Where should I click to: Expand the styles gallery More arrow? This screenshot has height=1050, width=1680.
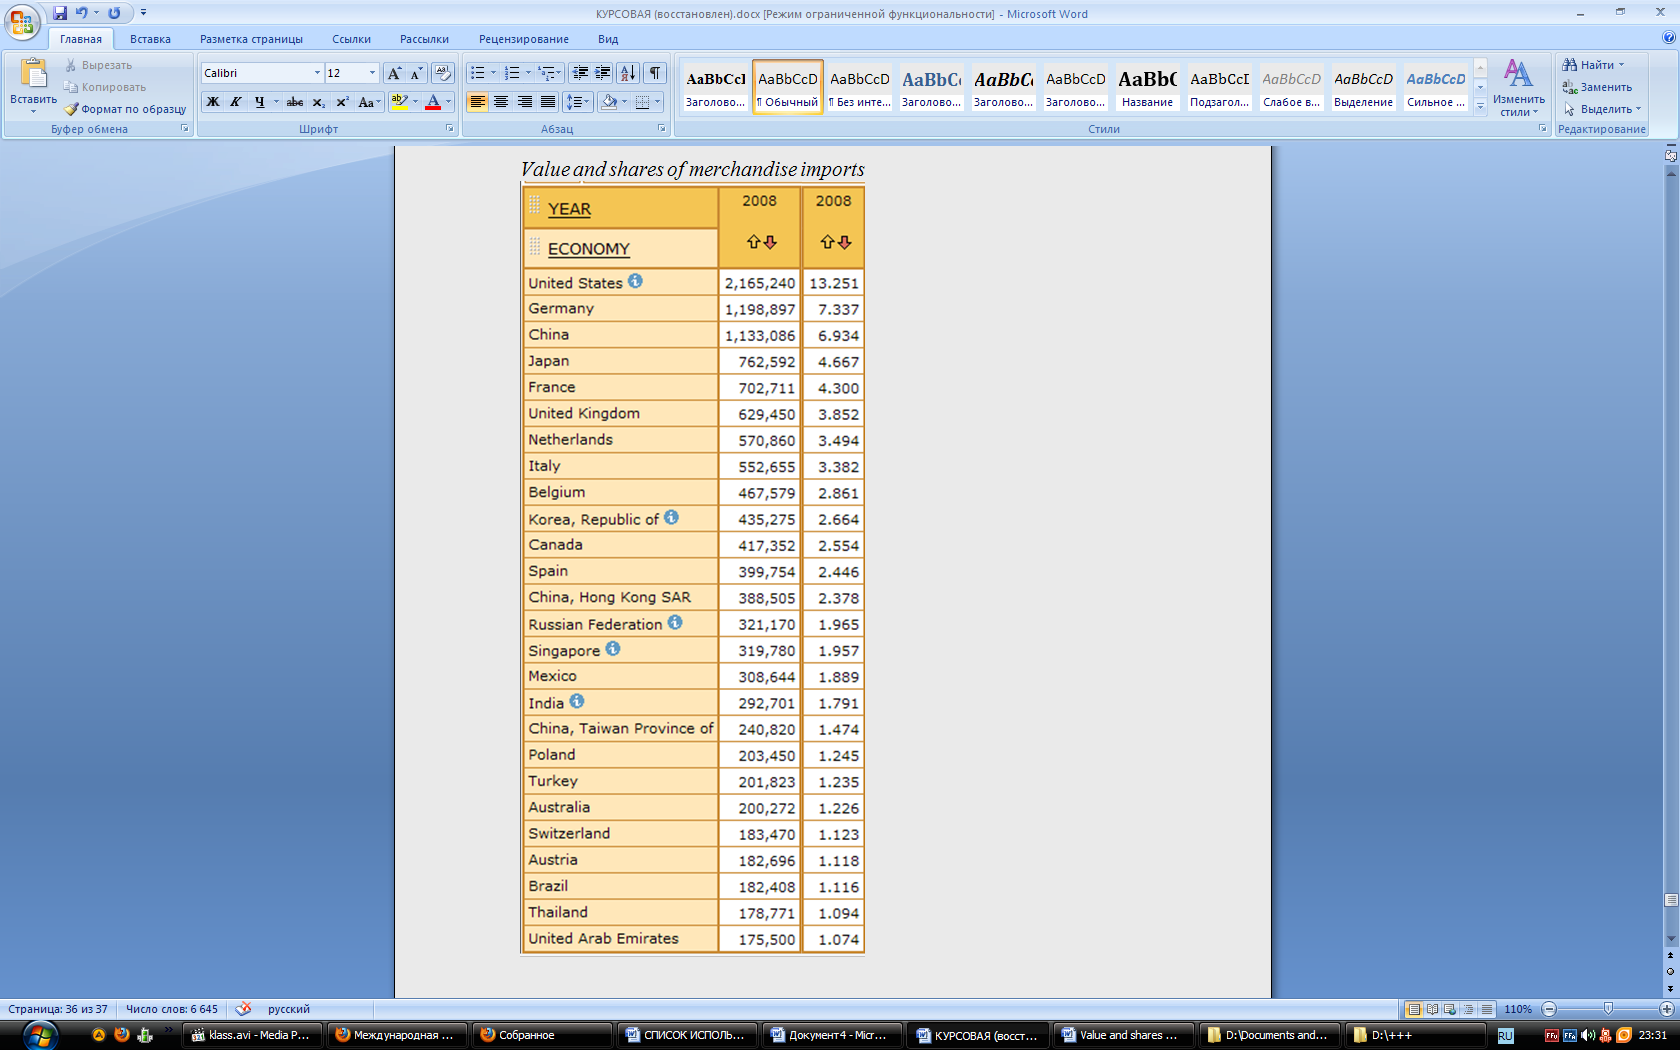coord(1480,106)
